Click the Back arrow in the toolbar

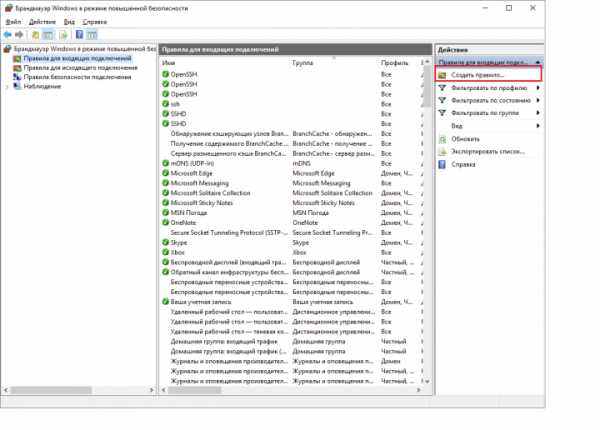pyautogui.click(x=8, y=33)
